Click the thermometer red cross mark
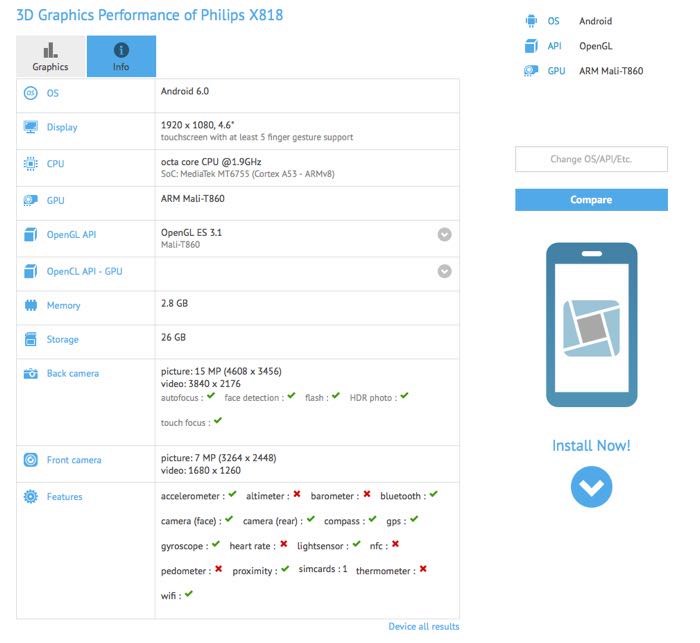Image resolution: width=700 pixels, height=643 pixels. pyautogui.click(x=423, y=569)
